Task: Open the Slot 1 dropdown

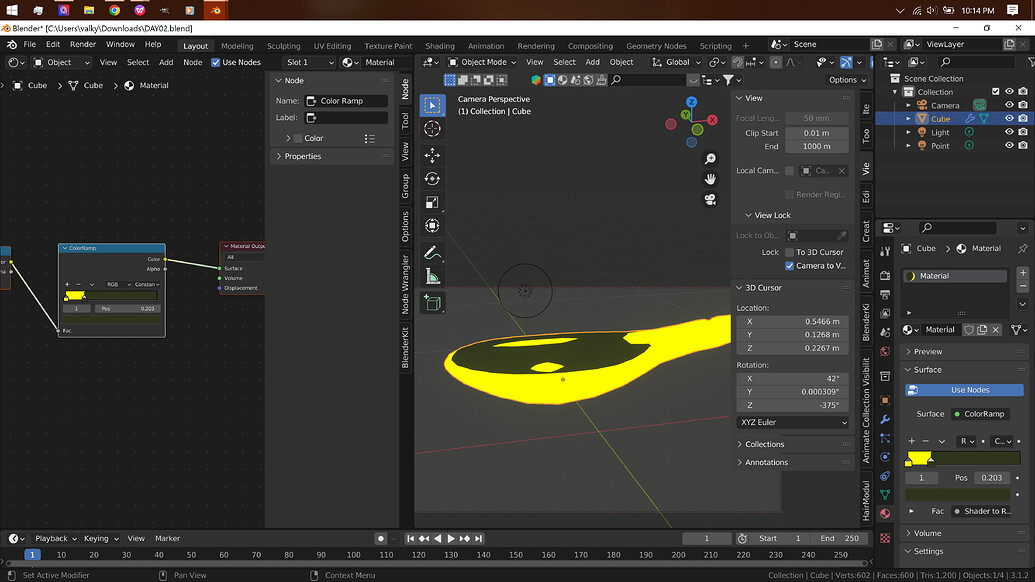Action: tap(309, 62)
